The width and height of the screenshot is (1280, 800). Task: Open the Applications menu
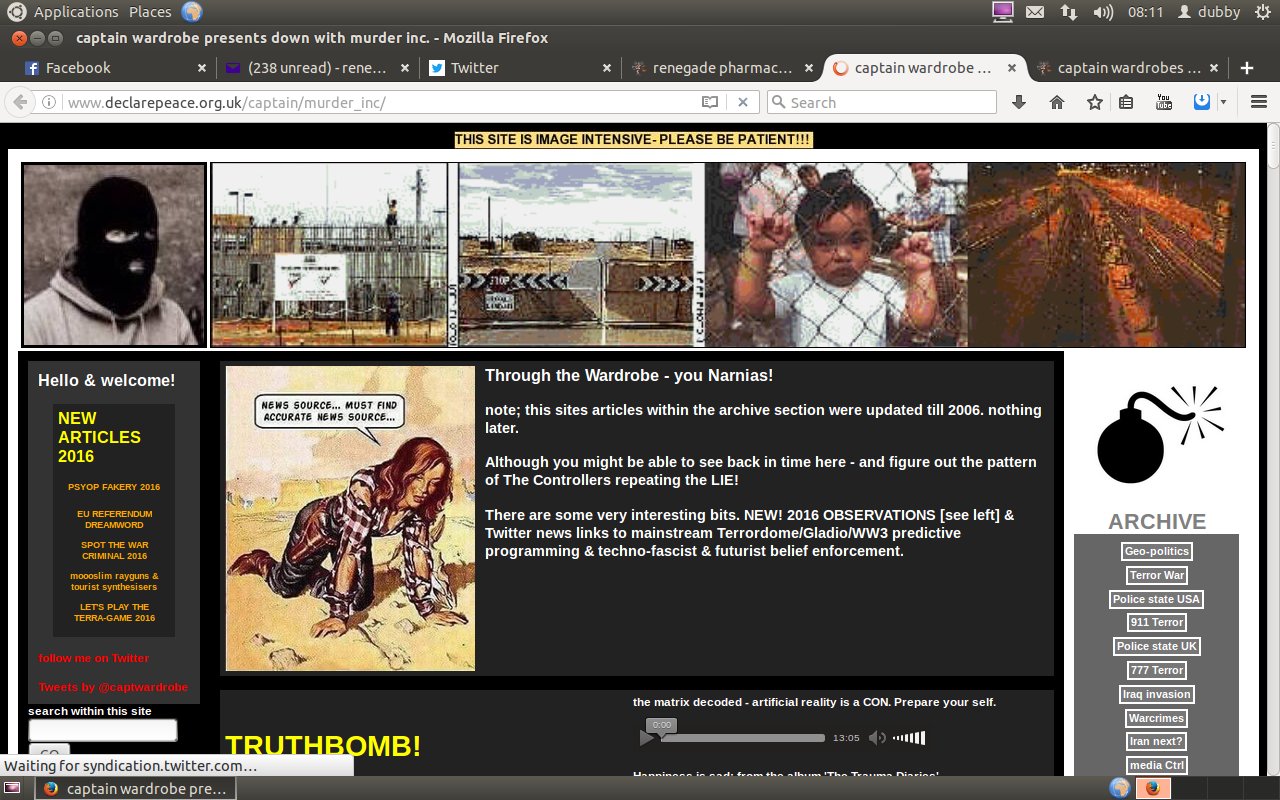[x=76, y=12]
